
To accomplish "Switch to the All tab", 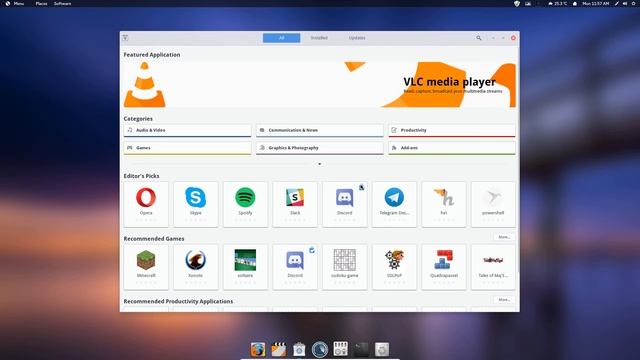I will tap(282, 38).
